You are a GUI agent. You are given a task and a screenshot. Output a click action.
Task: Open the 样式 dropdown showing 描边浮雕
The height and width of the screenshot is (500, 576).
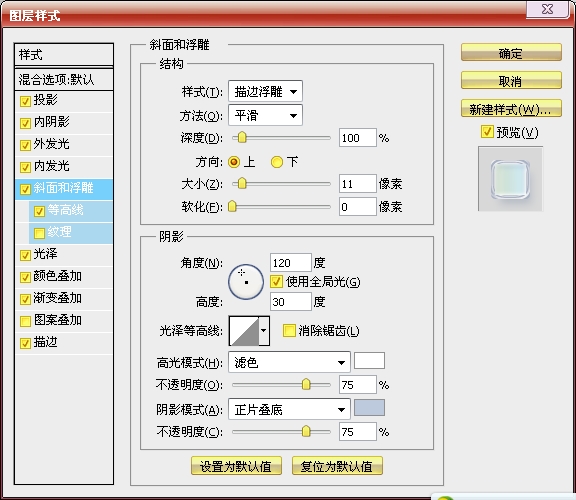pos(265,91)
